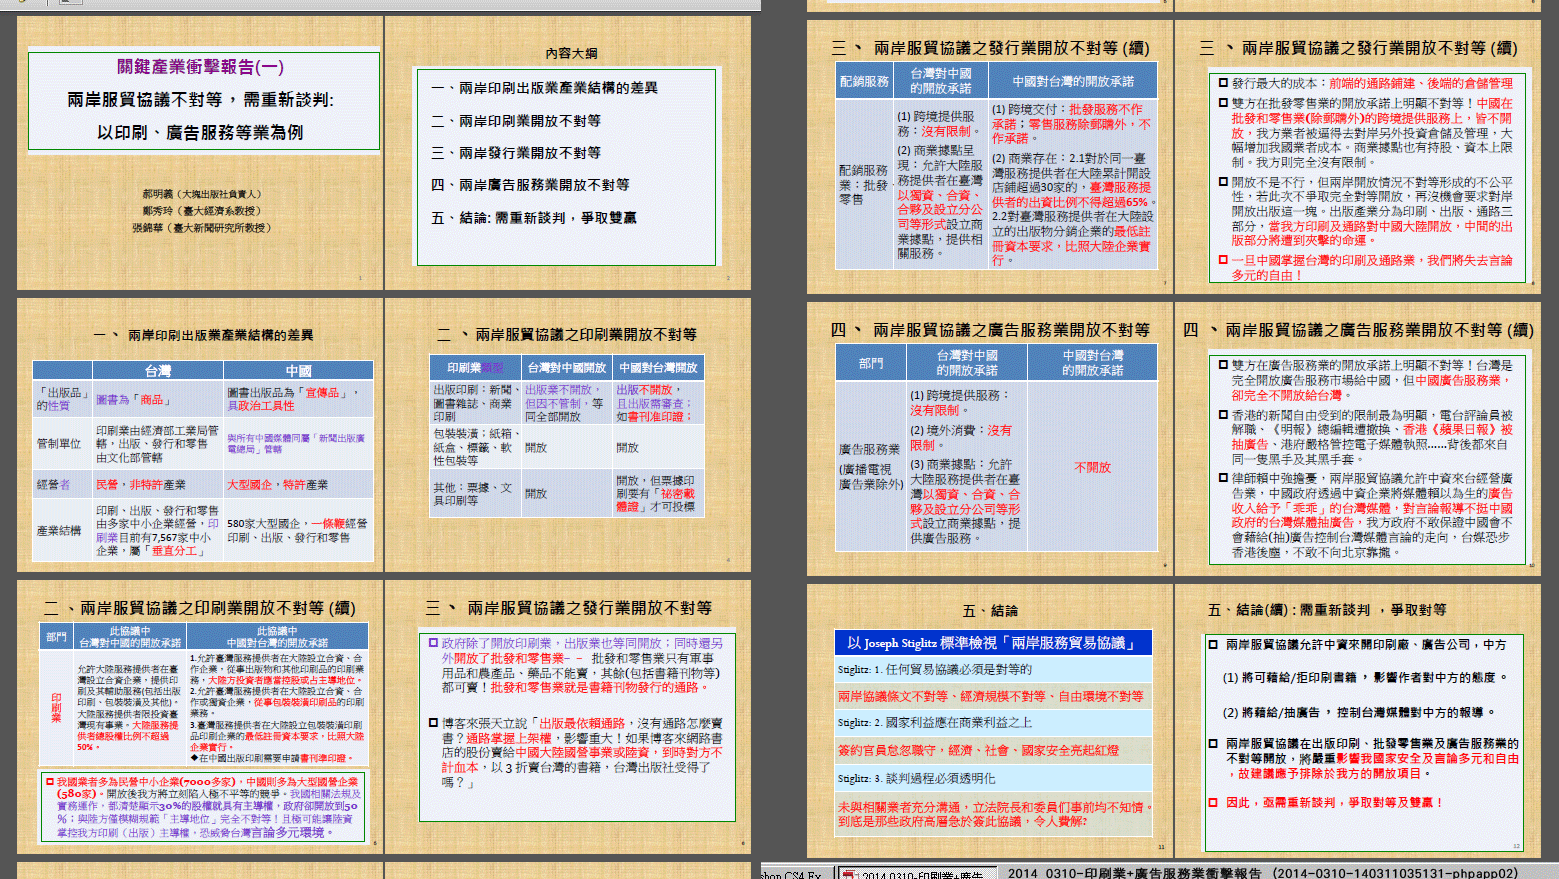Click header 台灣對中國開放 in printing table

coord(566,367)
